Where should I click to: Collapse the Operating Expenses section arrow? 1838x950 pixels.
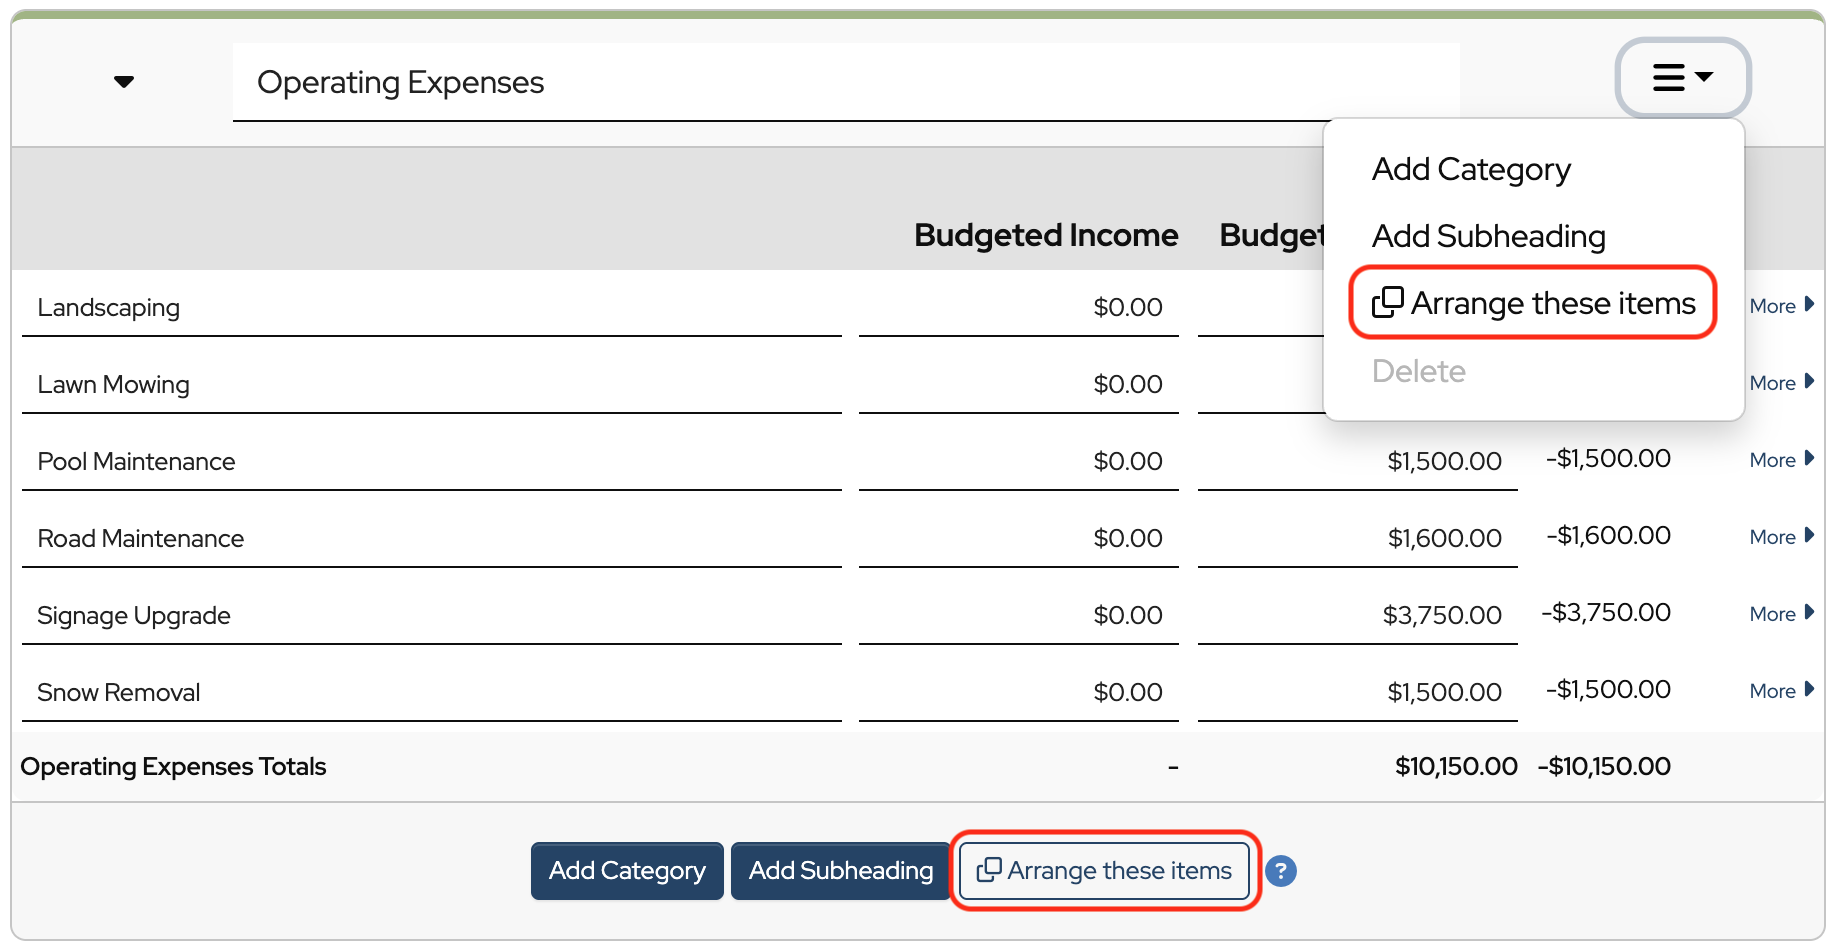pyautogui.click(x=124, y=82)
